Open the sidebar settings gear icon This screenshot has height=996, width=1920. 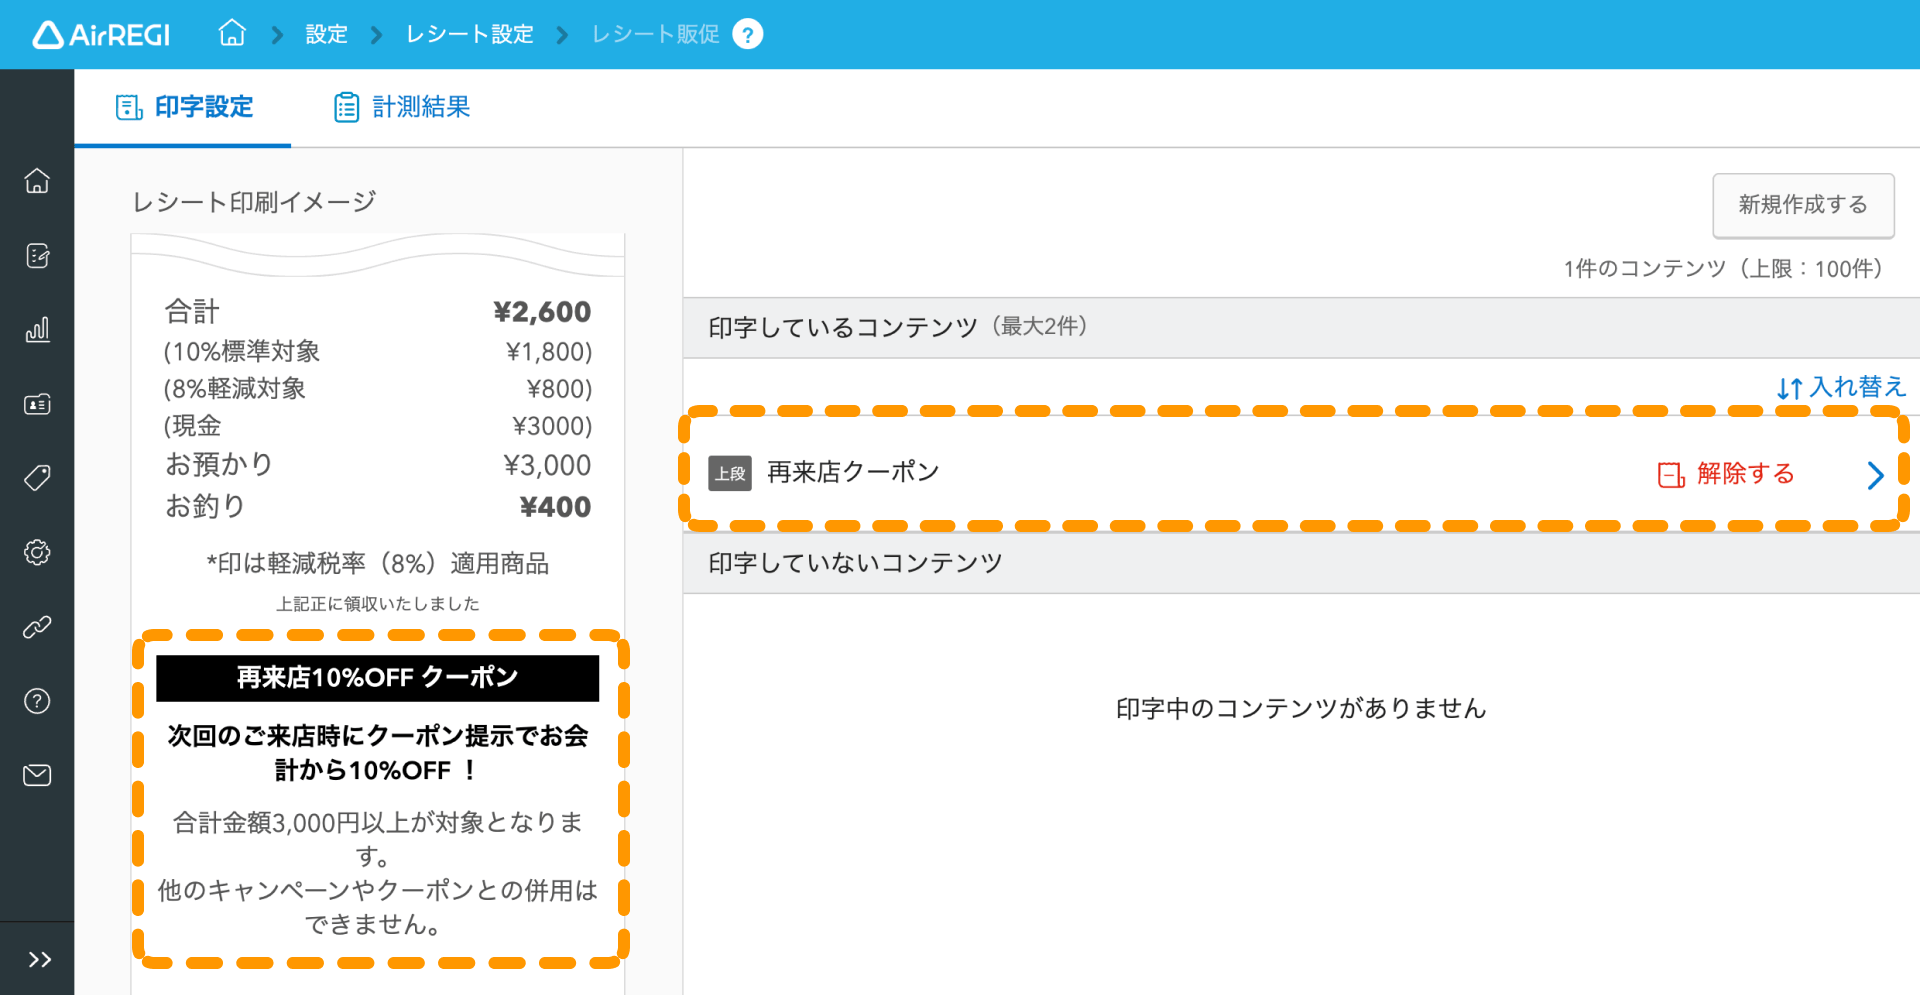point(37,552)
